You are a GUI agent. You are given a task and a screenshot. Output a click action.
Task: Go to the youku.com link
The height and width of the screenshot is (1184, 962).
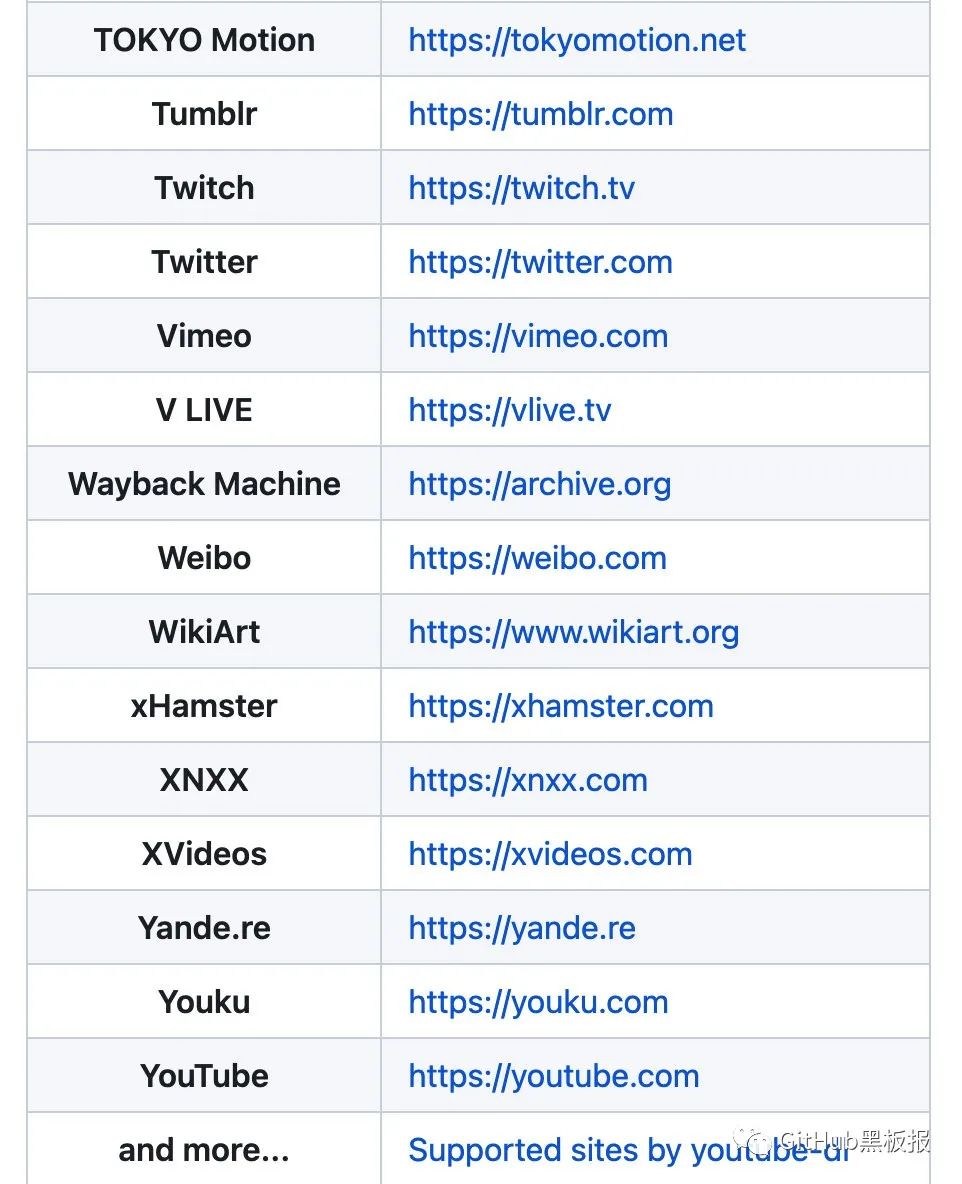[538, 1003]
